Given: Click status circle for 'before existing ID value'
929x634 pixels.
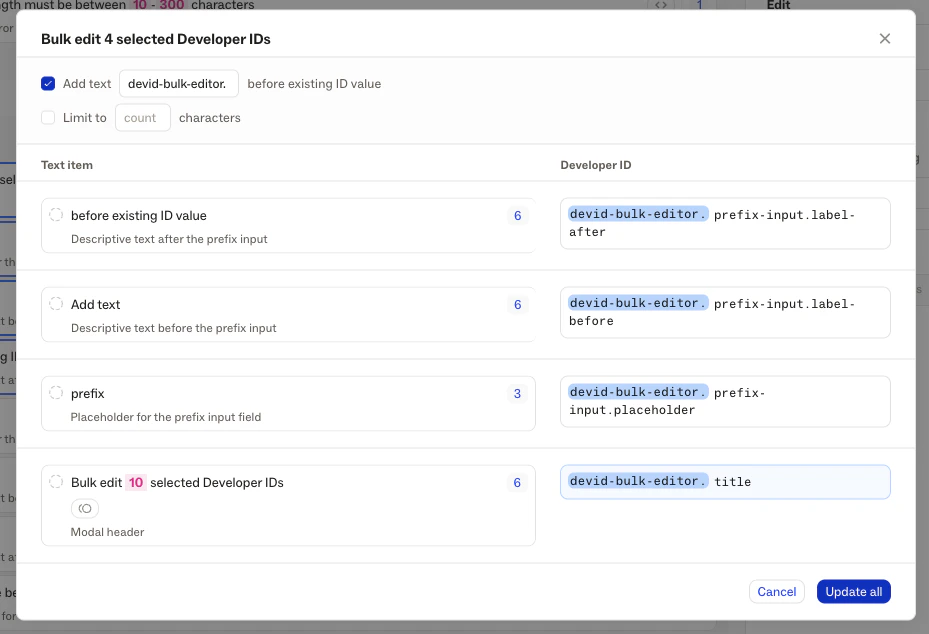Looking at the screenshot, I should [56, 214].
